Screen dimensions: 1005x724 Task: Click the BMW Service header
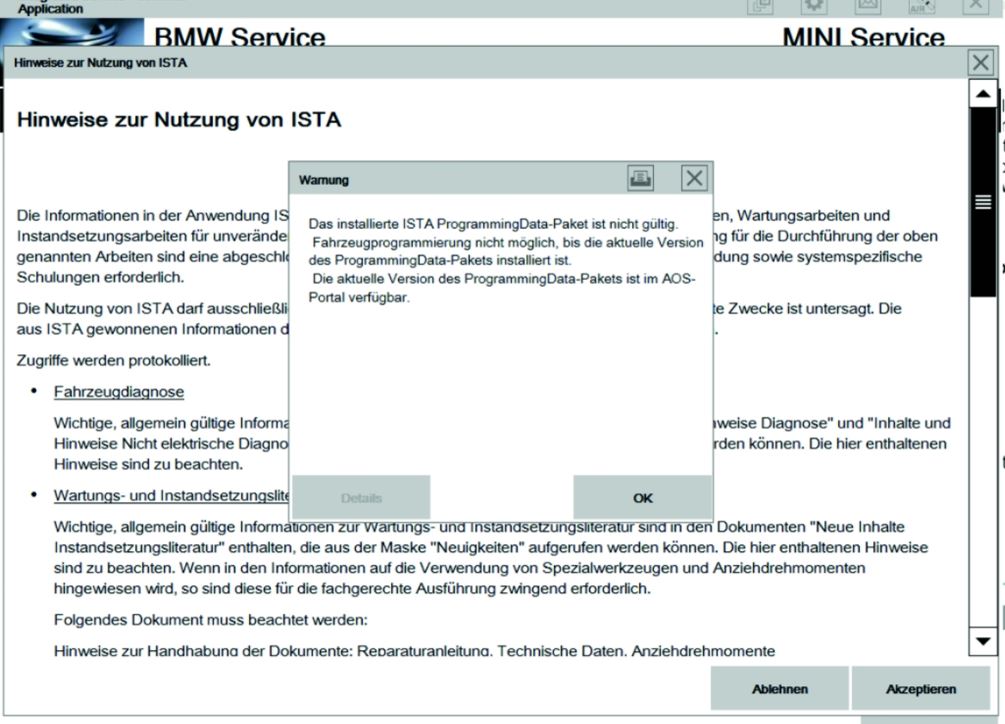click(x=239, y=38)
